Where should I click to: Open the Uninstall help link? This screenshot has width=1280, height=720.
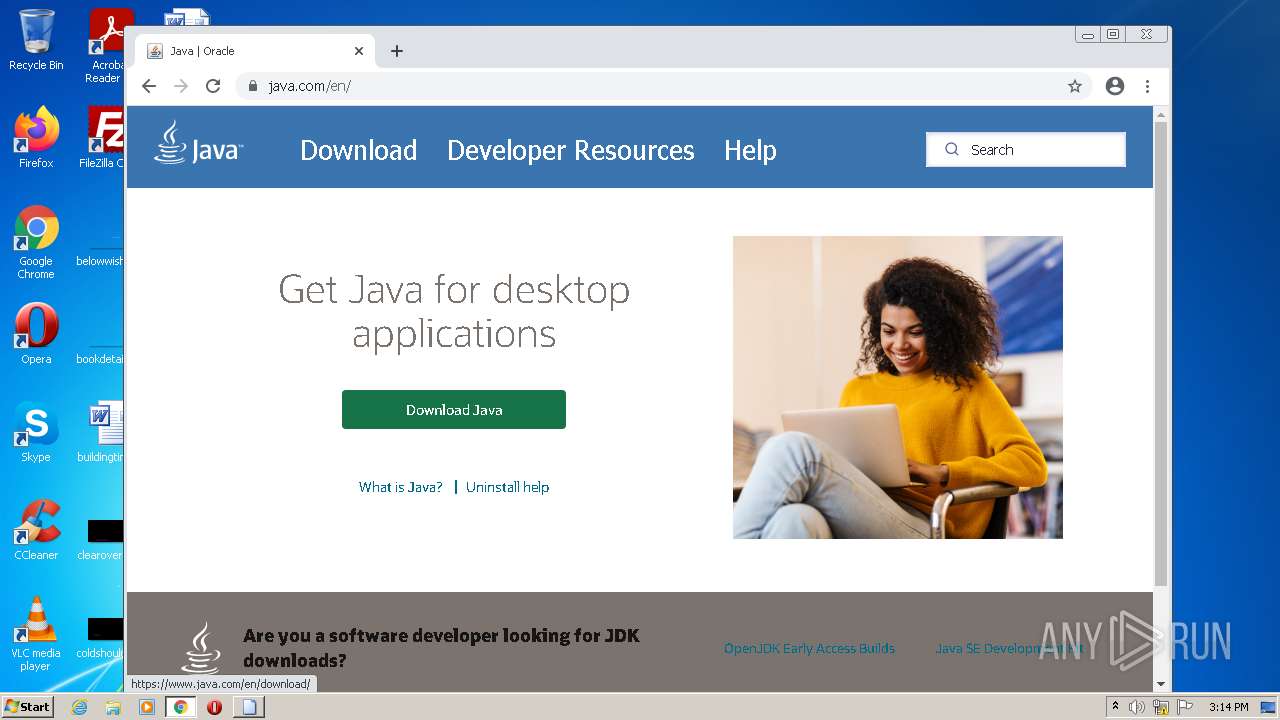point(507,487)
